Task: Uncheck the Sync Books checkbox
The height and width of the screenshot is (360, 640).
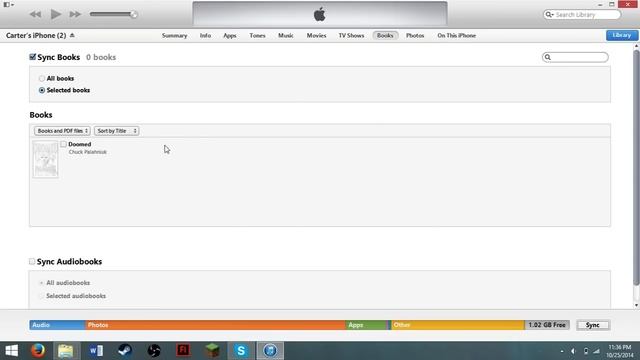Action: click(x=33, y=57)
